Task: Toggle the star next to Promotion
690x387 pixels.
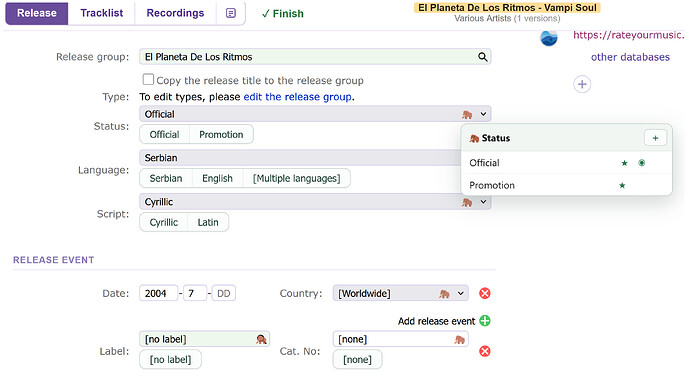Action: point(622,186)
